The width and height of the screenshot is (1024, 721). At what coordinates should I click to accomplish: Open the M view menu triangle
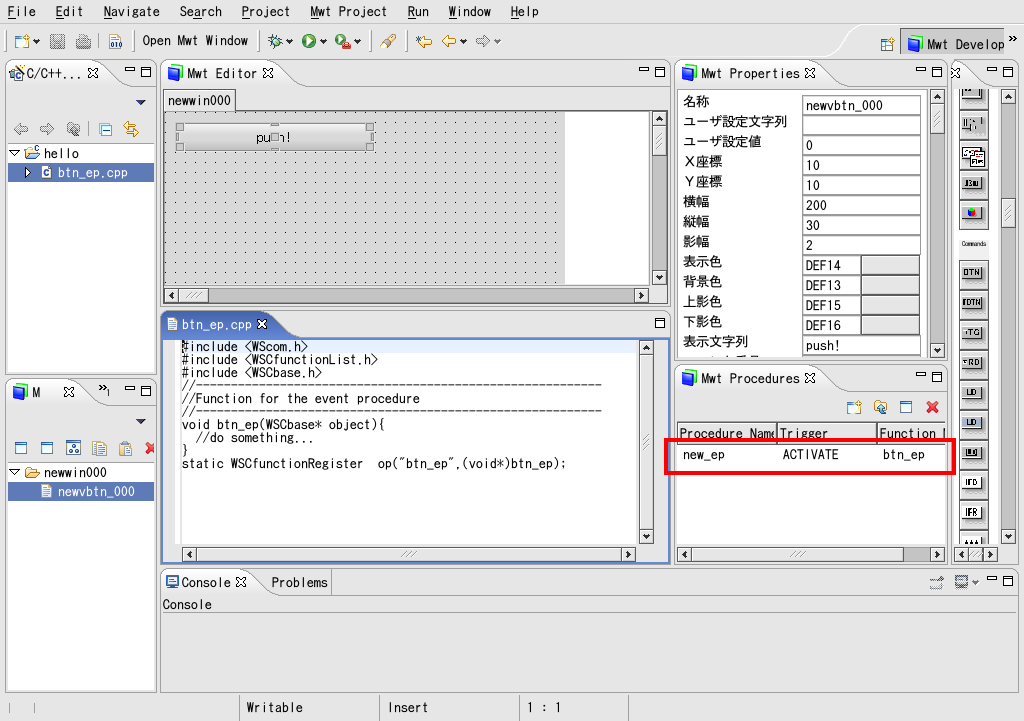pyautogui.click(x=140, y=422)
